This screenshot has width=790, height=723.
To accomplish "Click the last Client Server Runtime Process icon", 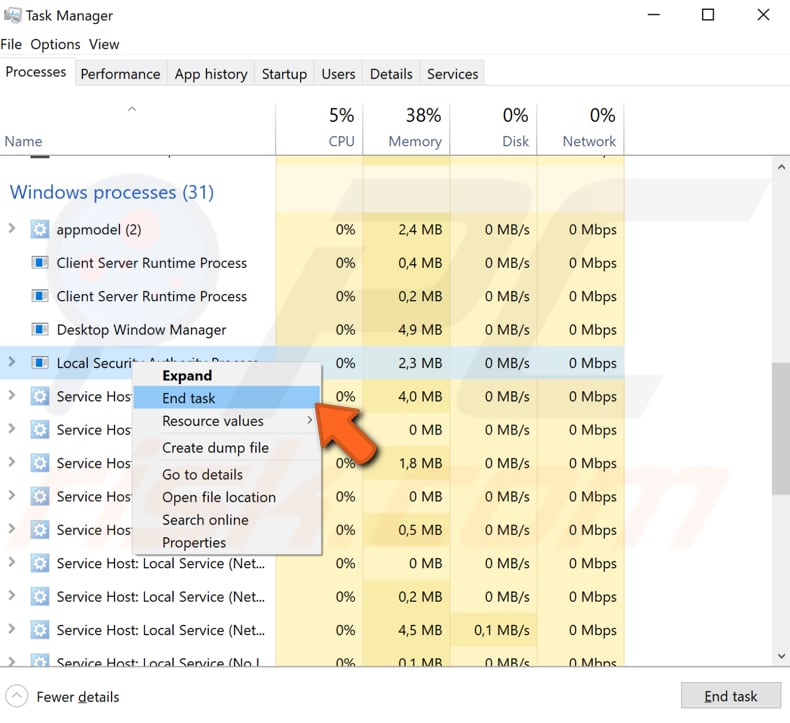I will (40, 297).
